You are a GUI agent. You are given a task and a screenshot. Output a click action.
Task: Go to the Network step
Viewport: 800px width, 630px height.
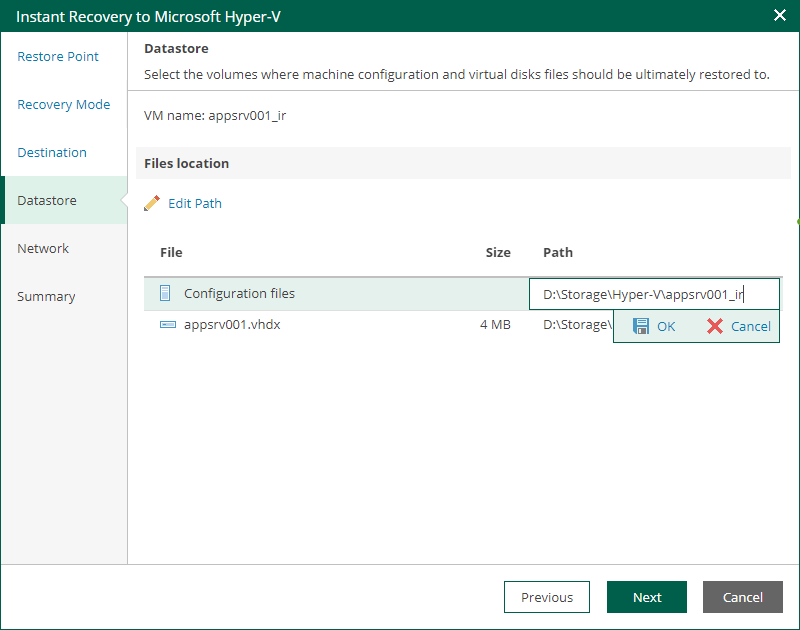point(43,248)
